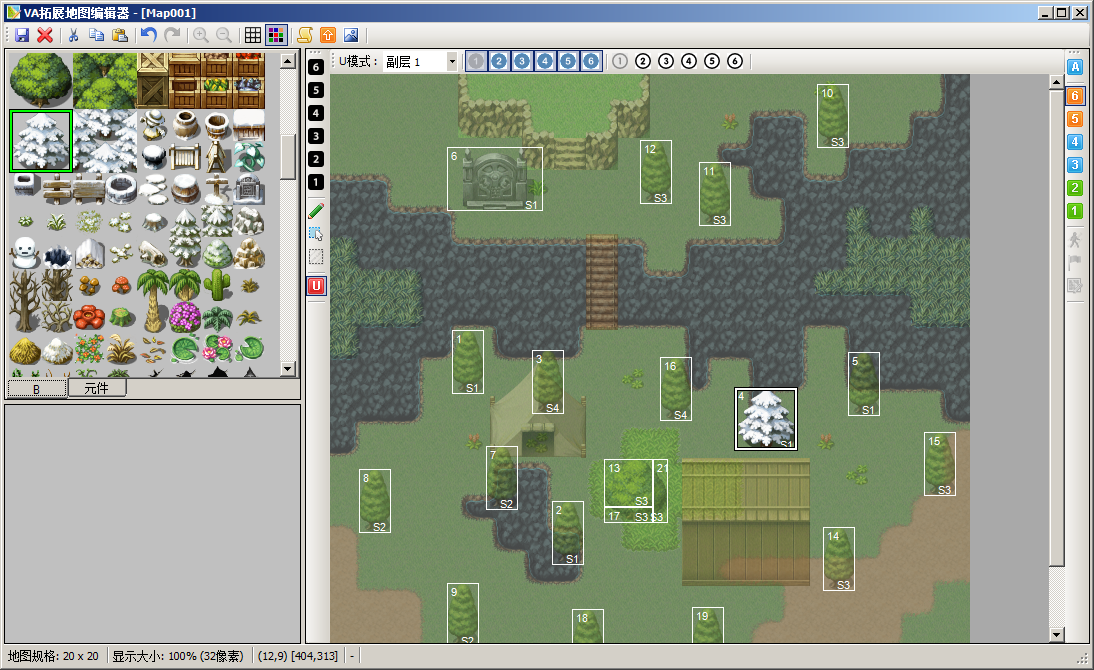Image resolution: width=1094 pixels, height=670 pixels.
Task: Select blue layer 4 on right toolbar
Action: tap(1074, 142)
